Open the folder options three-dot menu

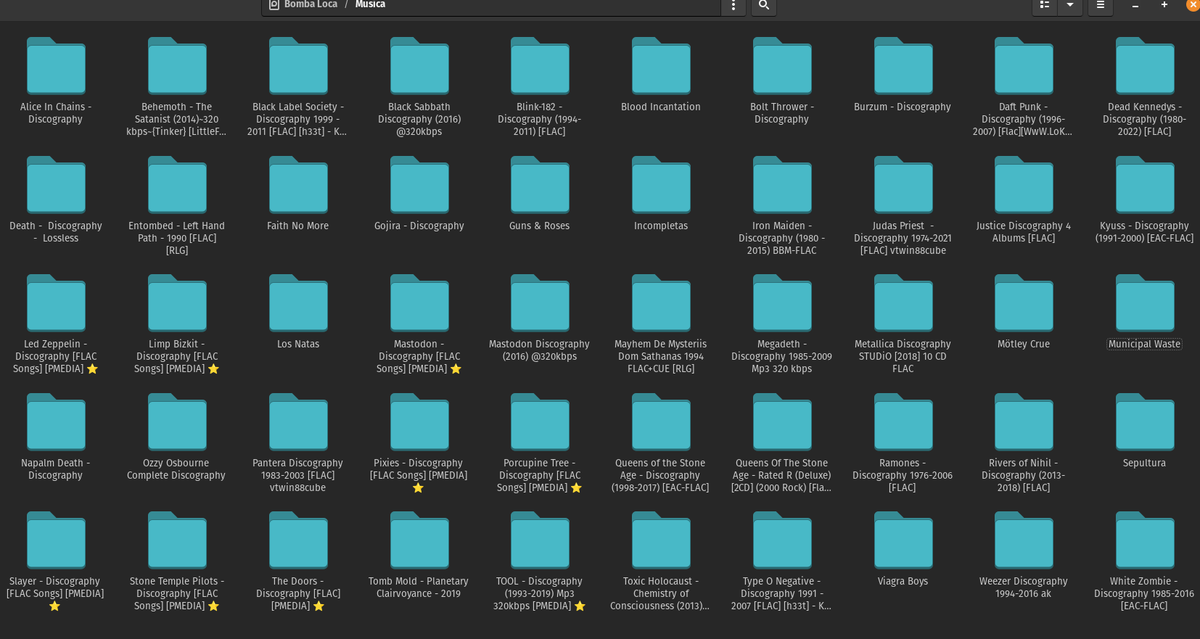734,6
